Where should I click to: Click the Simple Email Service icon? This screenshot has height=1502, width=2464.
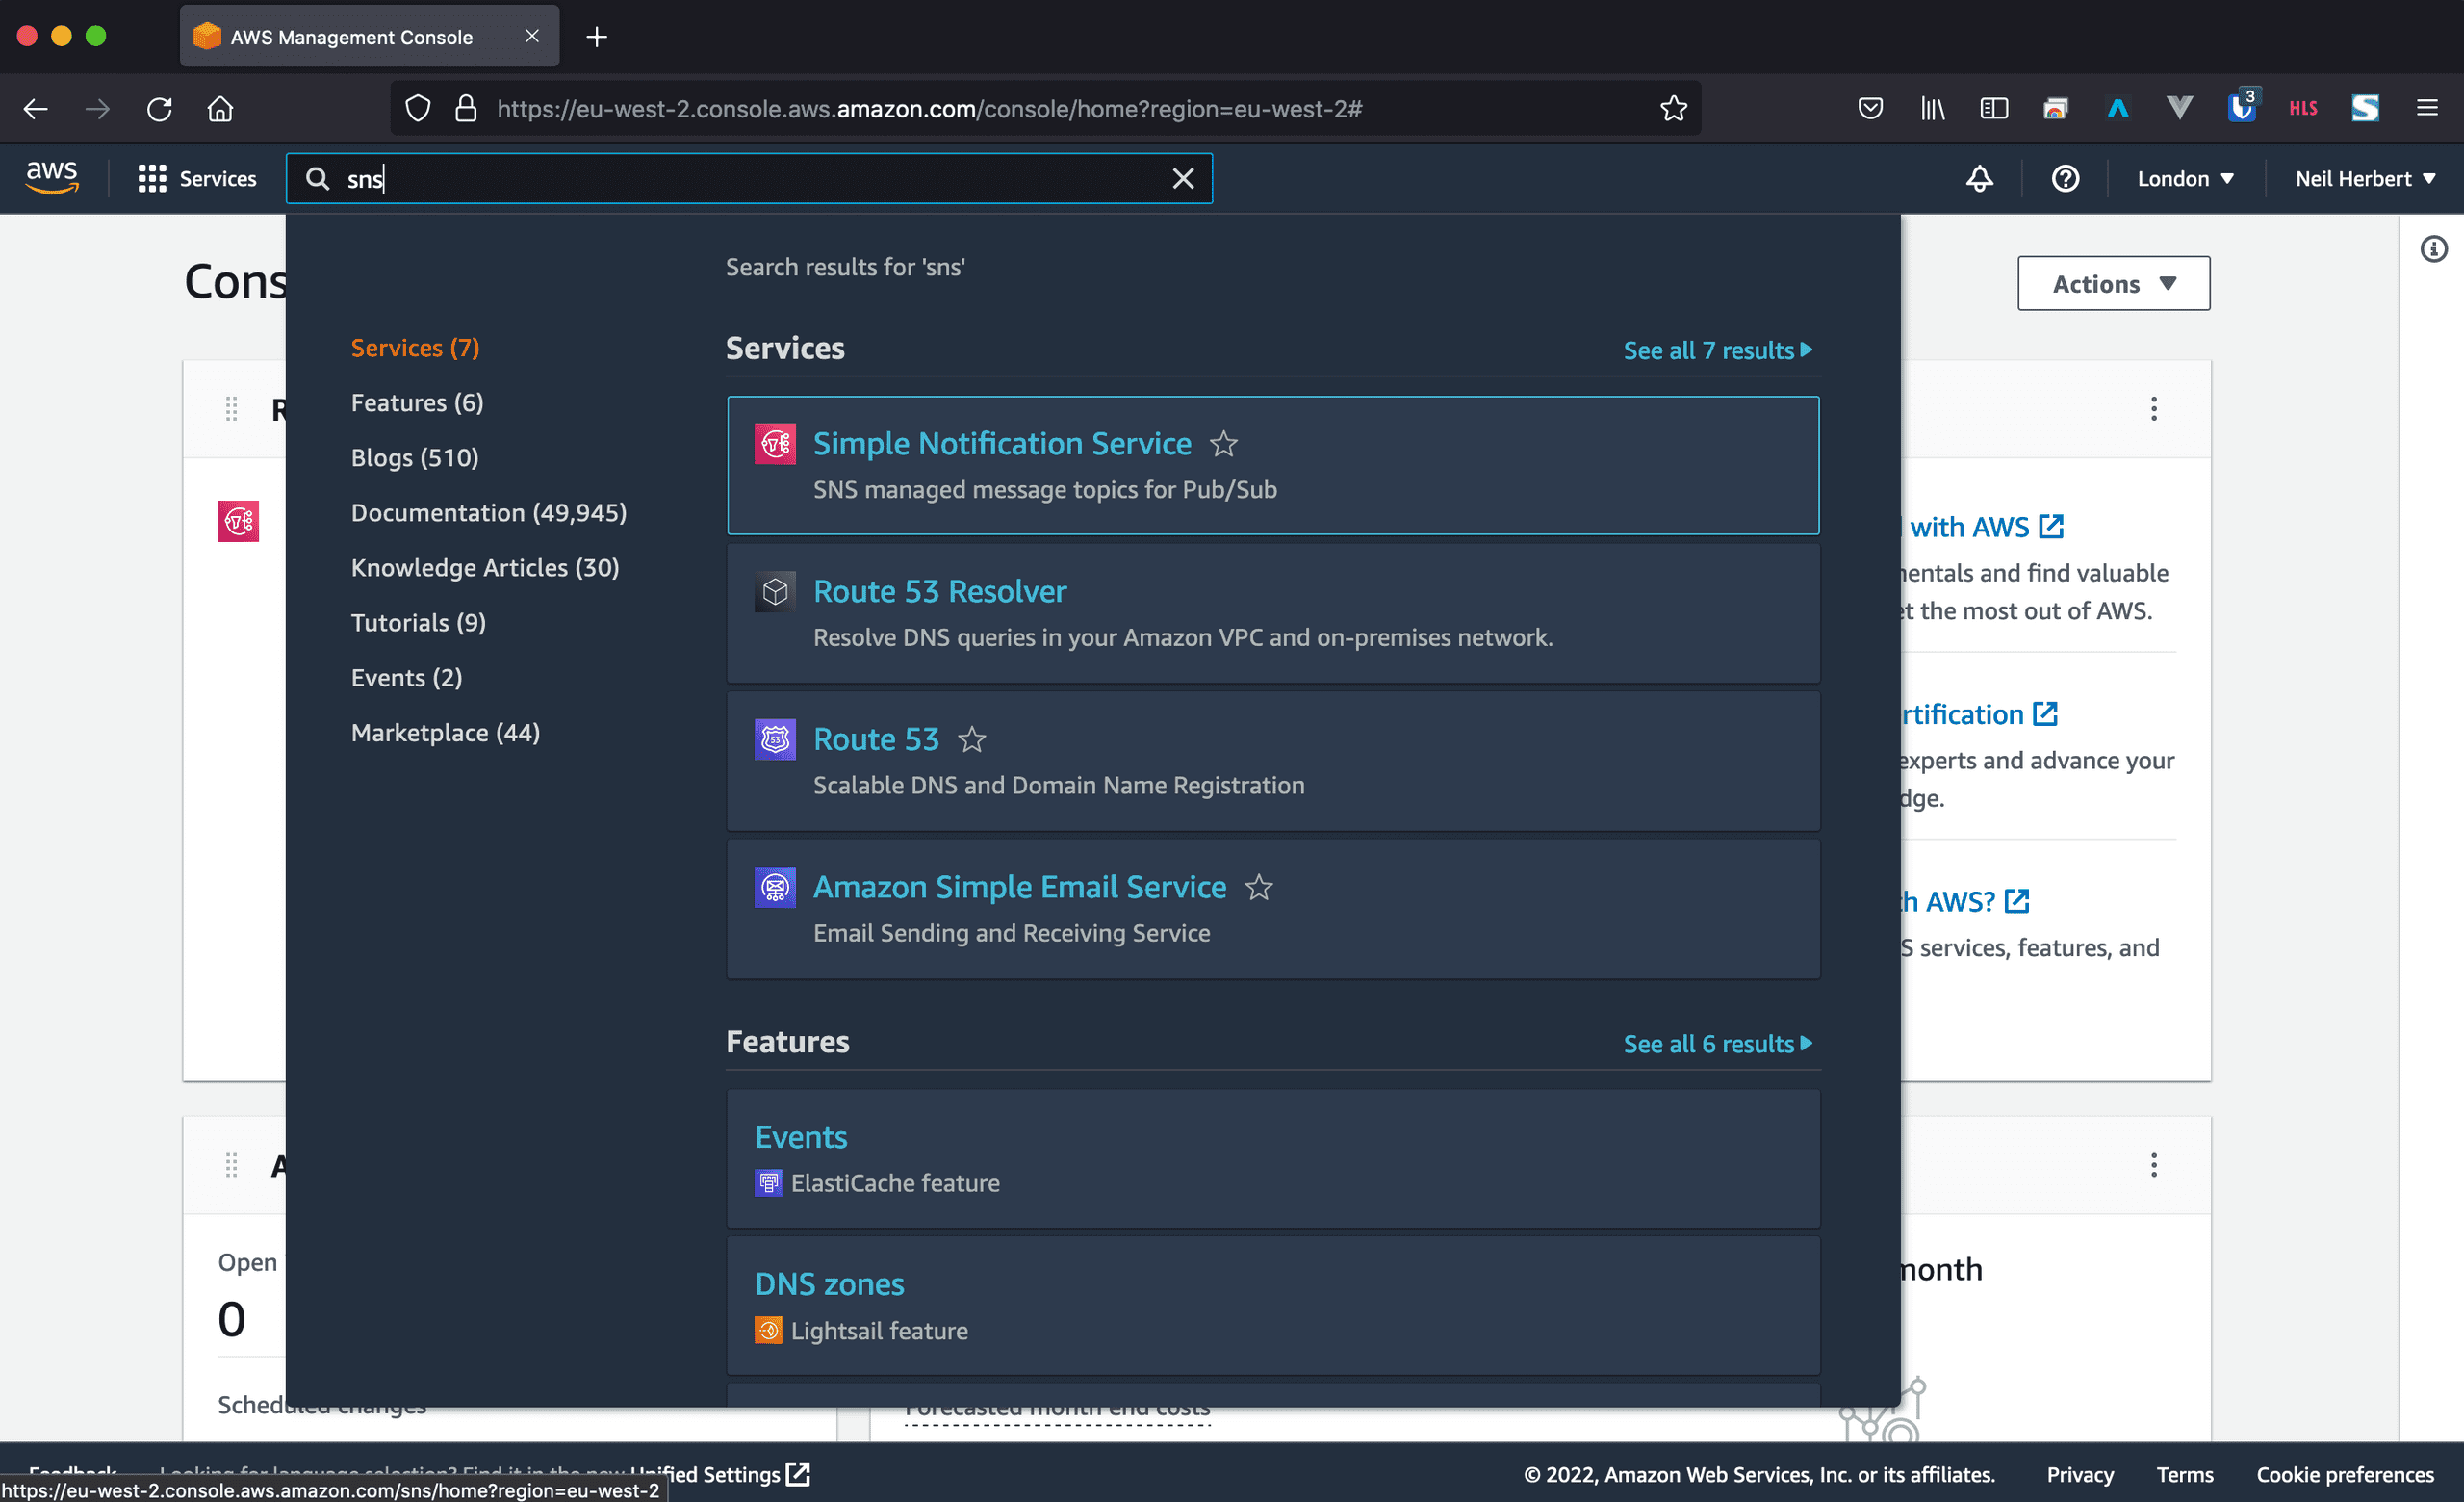(775, 887)
